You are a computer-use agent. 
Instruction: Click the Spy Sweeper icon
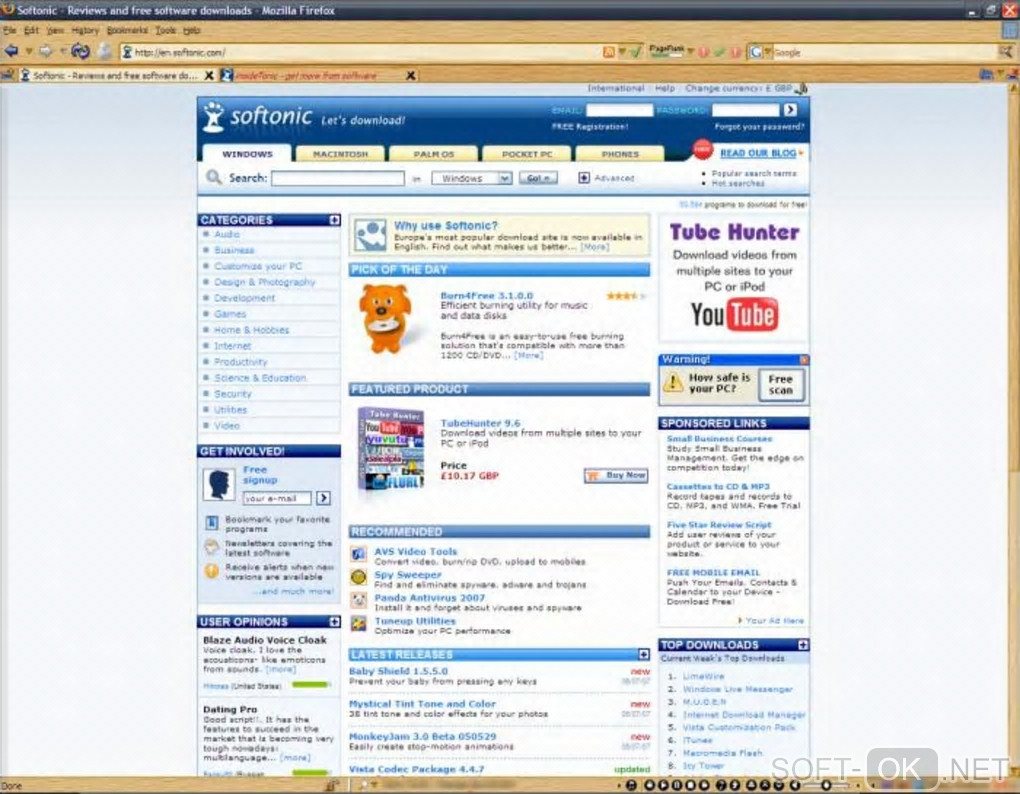tap(358, 577)
